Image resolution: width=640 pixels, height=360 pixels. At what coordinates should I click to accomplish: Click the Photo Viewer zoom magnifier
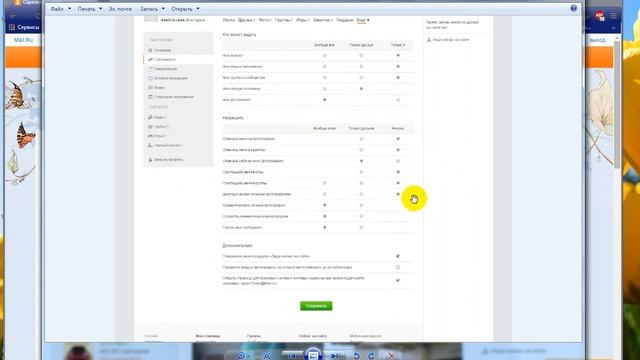[x=241, y=356]
